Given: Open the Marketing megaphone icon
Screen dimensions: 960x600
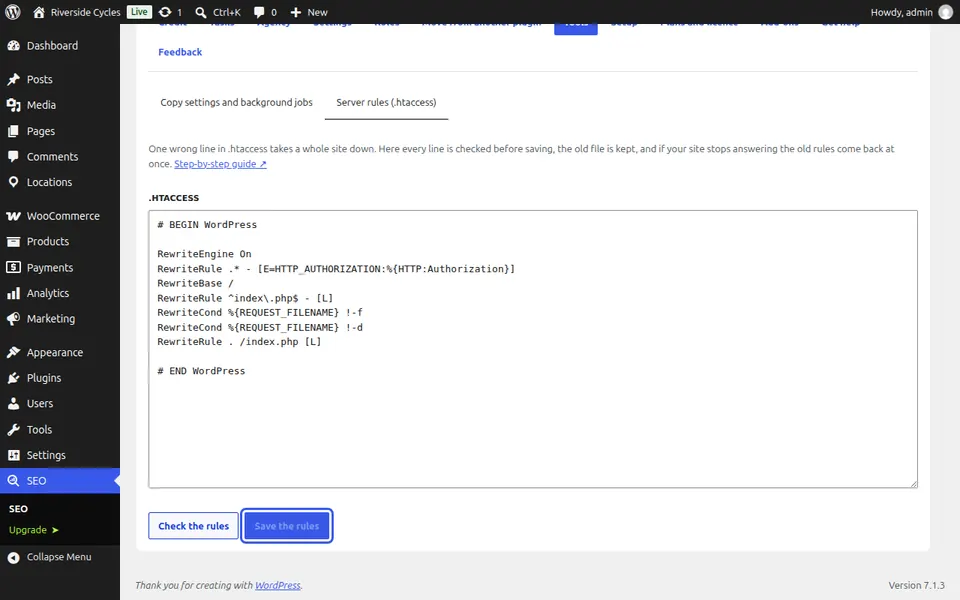Looking at the screenshot, I should (x=13, y=318).
